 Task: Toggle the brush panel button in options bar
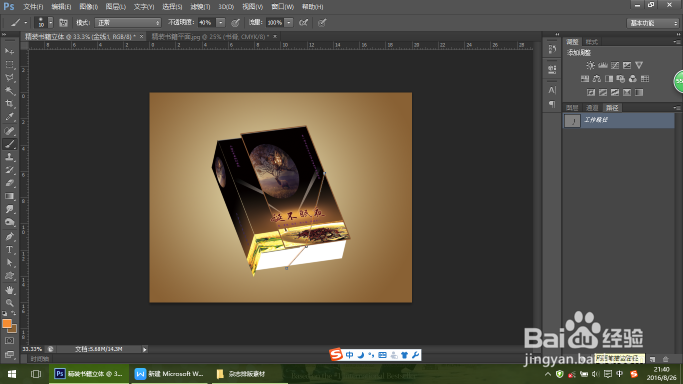63,23
